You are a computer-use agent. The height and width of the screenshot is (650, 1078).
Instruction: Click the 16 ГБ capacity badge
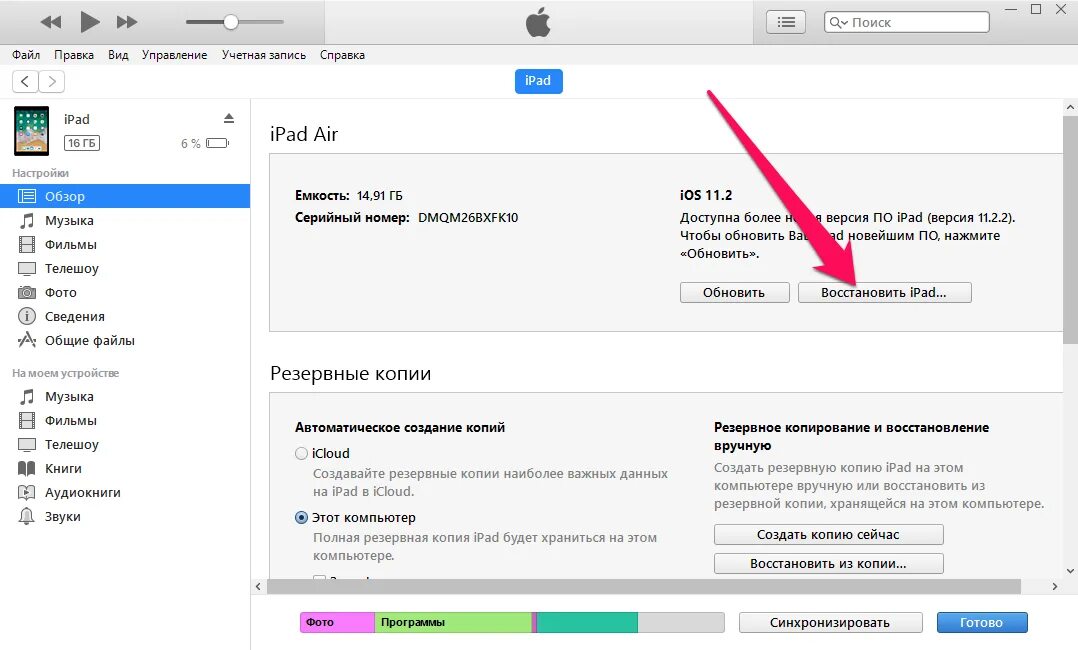82,143
